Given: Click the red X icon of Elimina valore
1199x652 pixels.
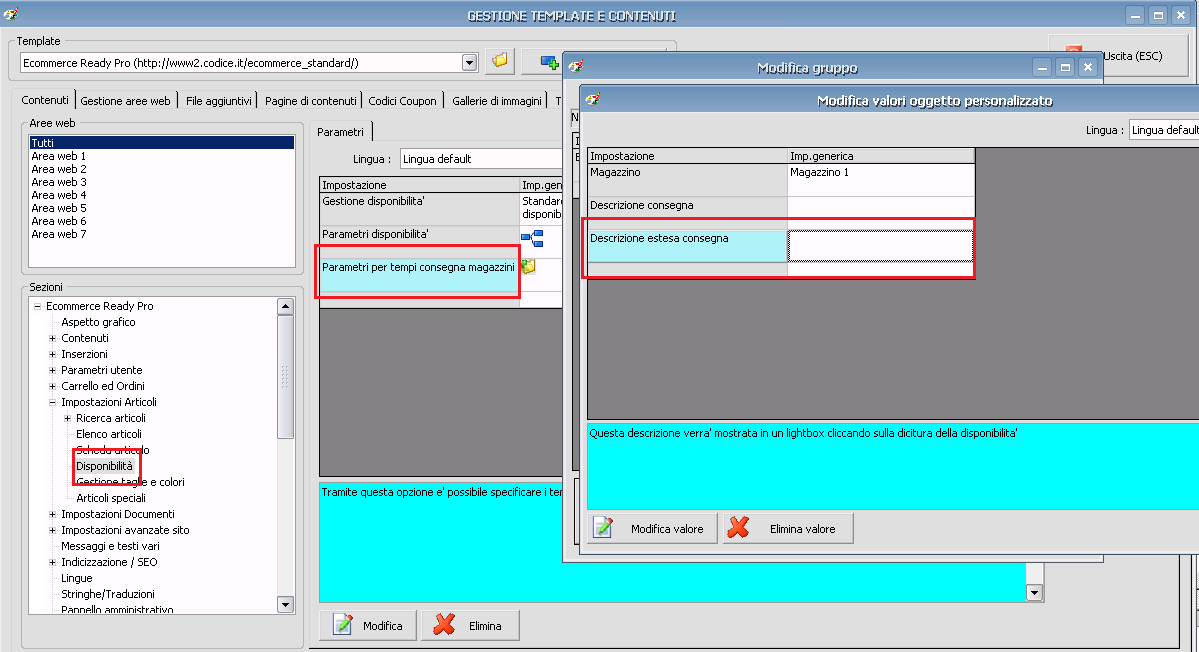Looking at the screenshot, I should (x=738, y=527).
